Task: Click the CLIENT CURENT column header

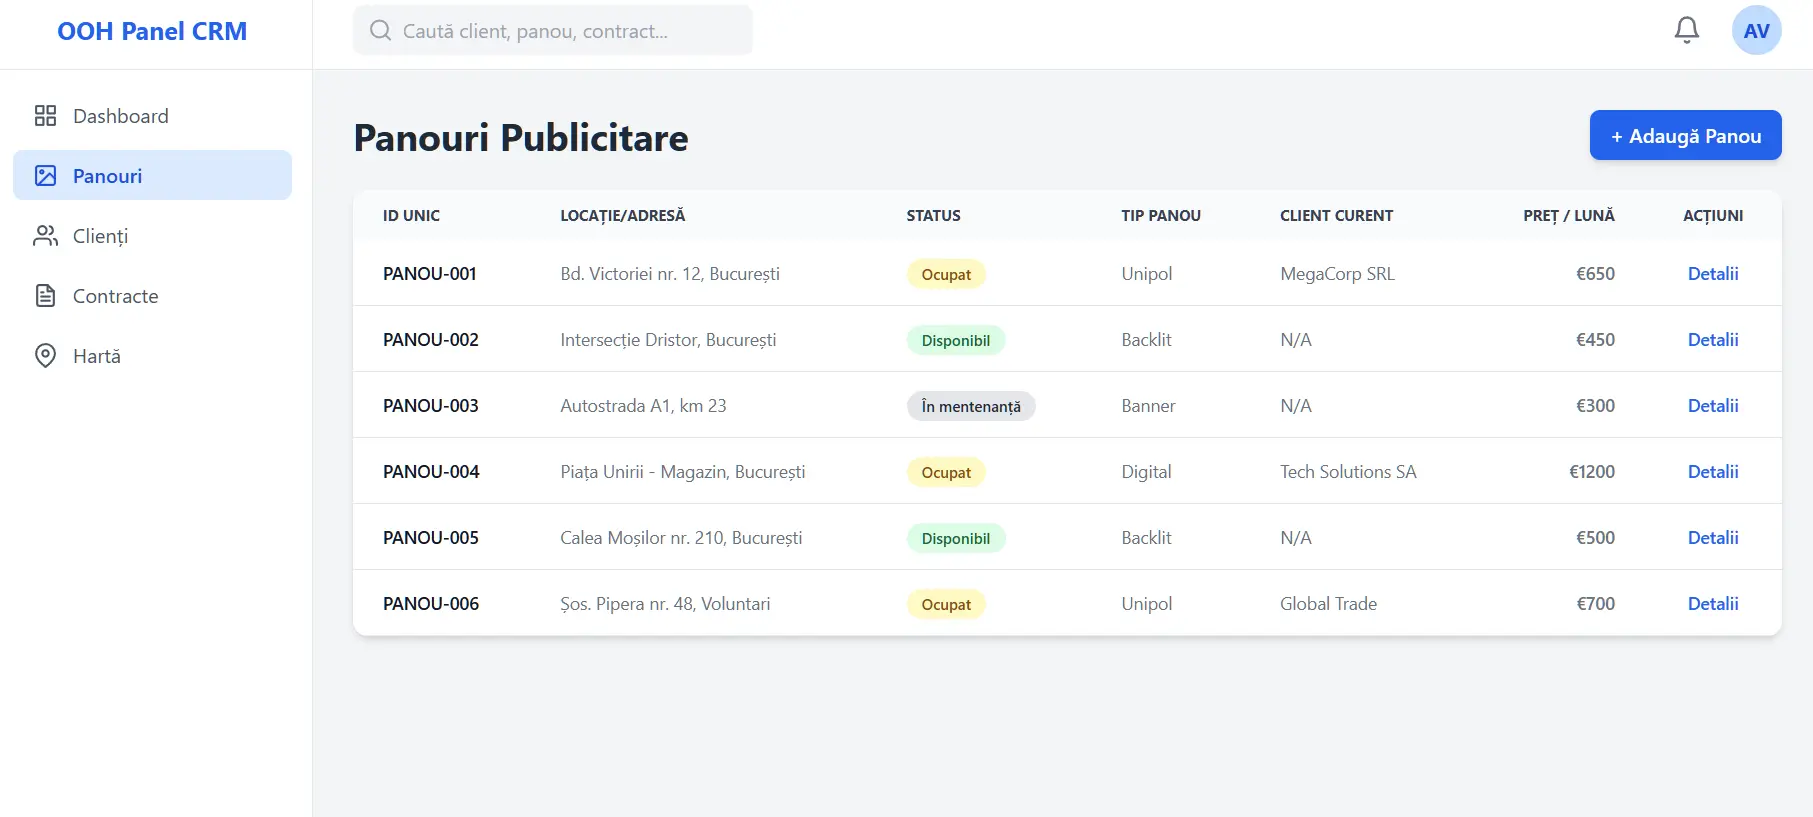Action: pyautogui.click(x=1336, y=215)
